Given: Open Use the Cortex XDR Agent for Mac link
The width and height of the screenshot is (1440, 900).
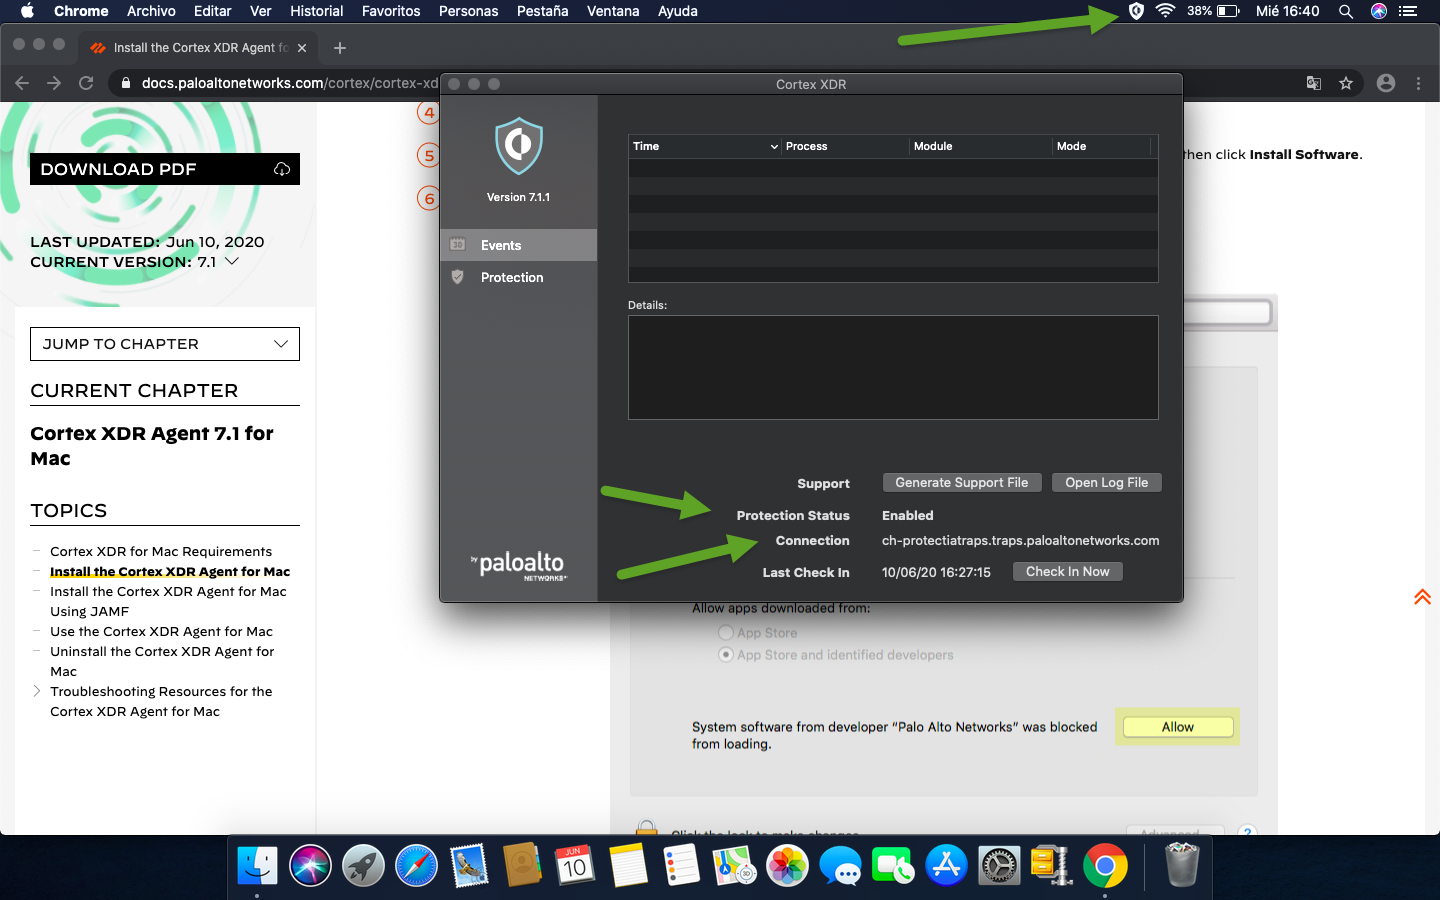Looking at the screenshot, I should click(x=161, y=631).
